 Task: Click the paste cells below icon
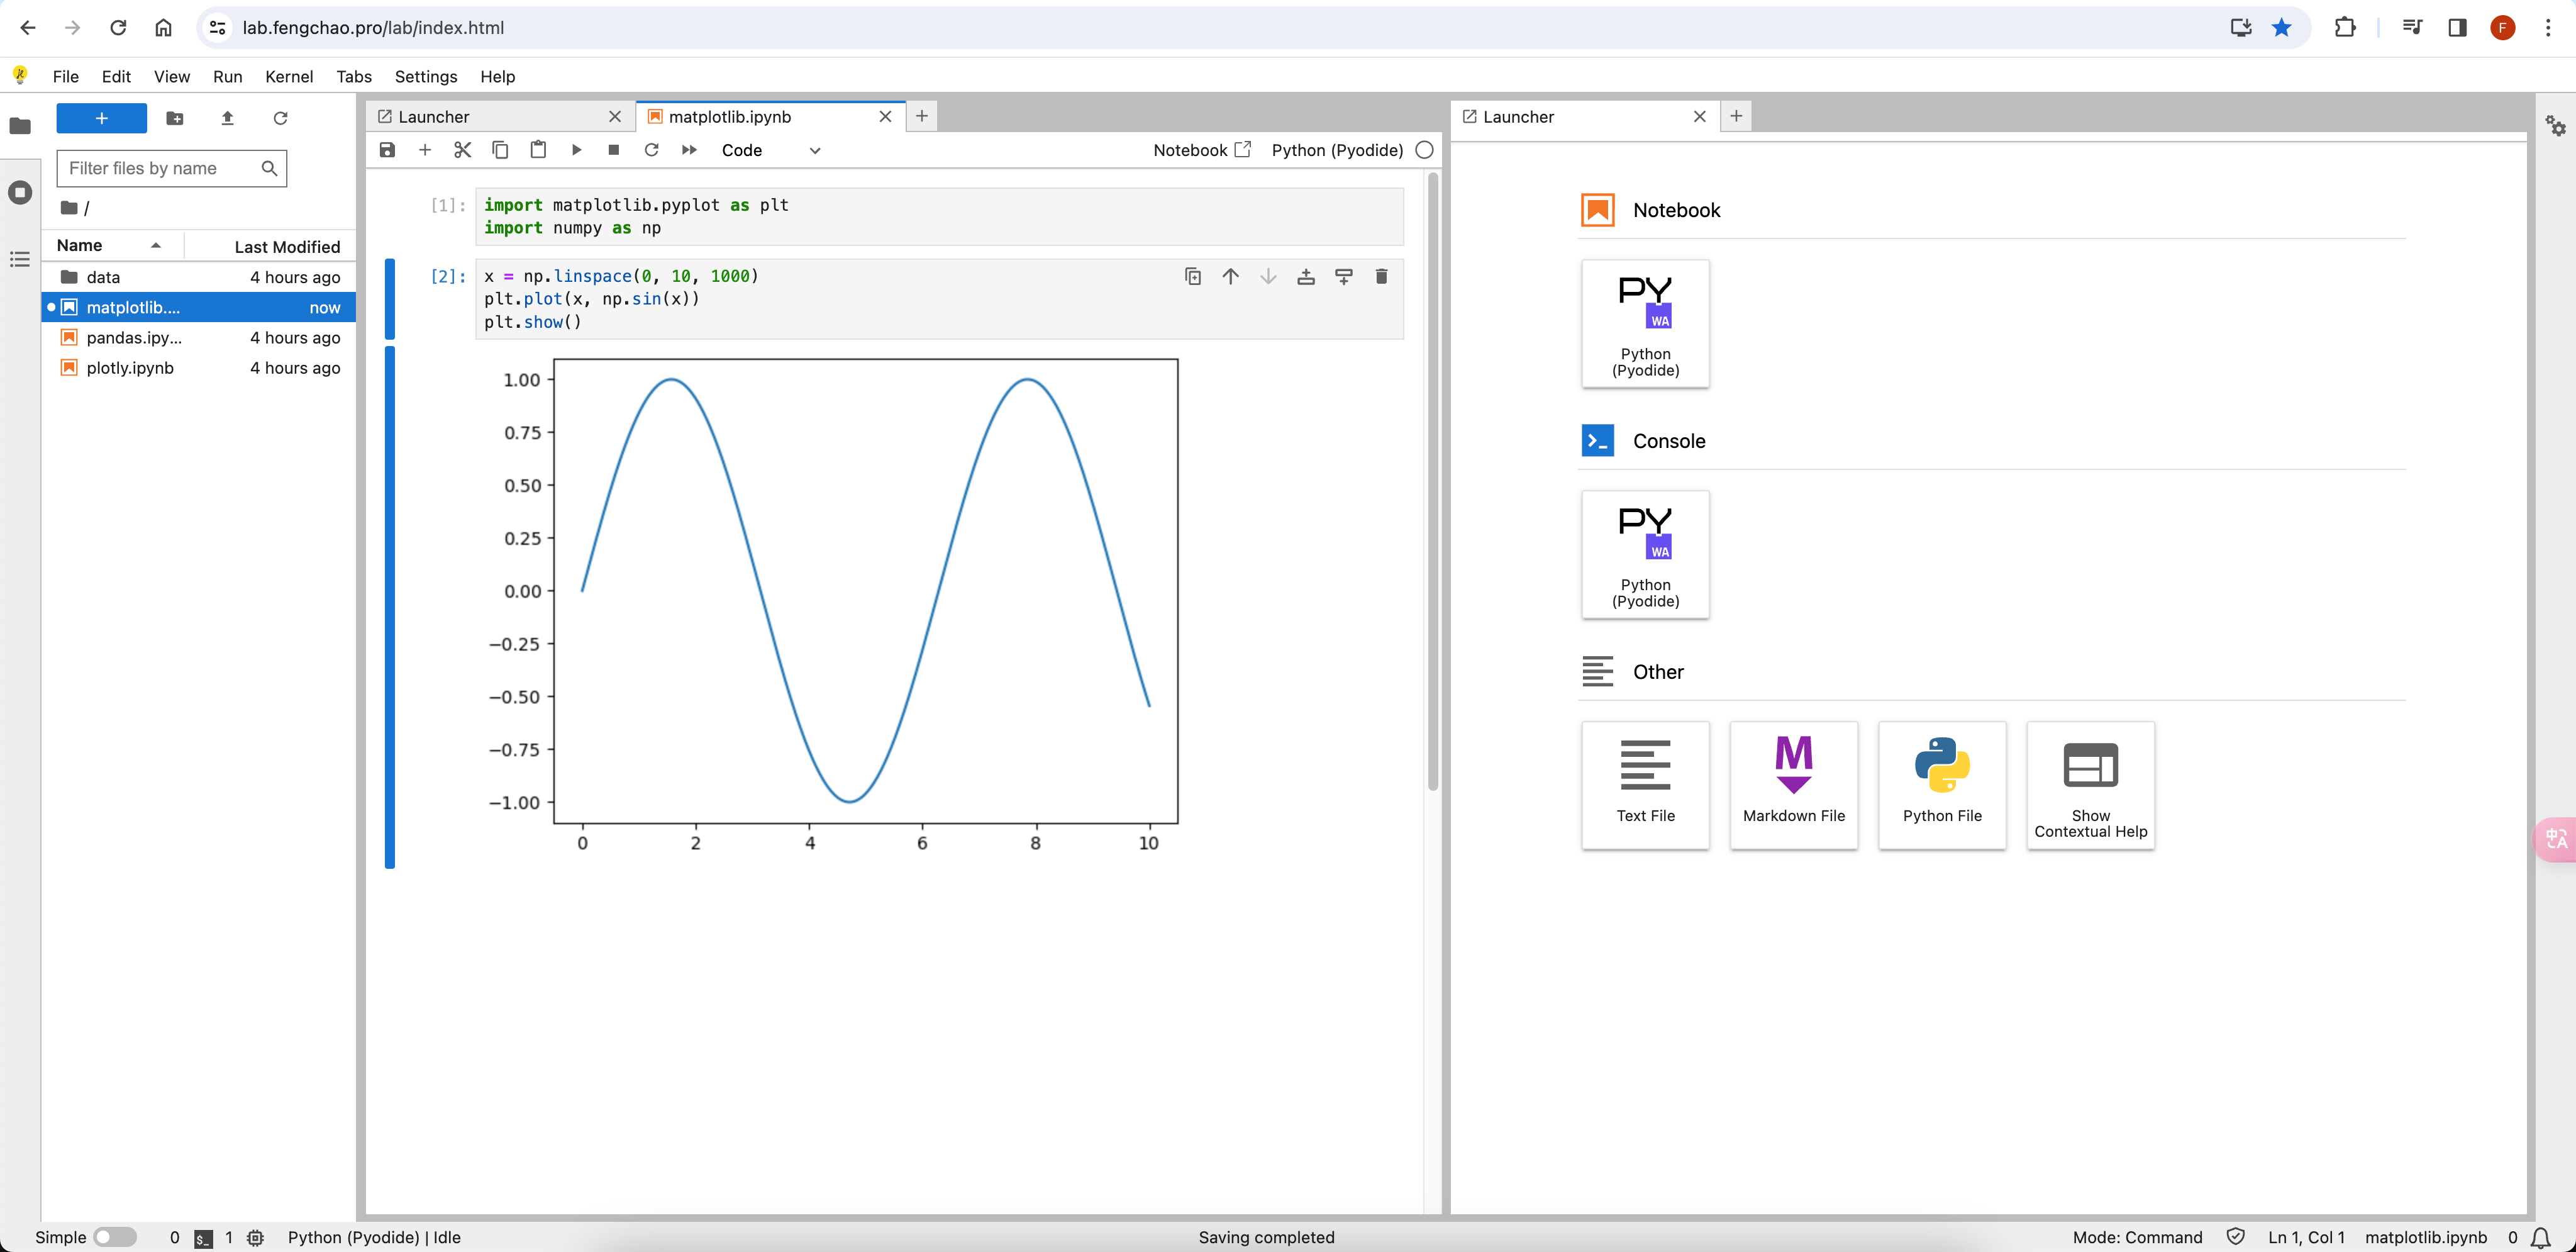pos(539,150)
